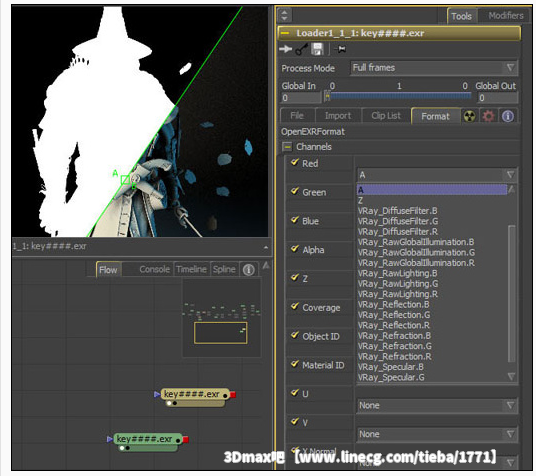The image size is (536, 476).
Task: Toggle the U channel checkbox
Action: (294, 392)
